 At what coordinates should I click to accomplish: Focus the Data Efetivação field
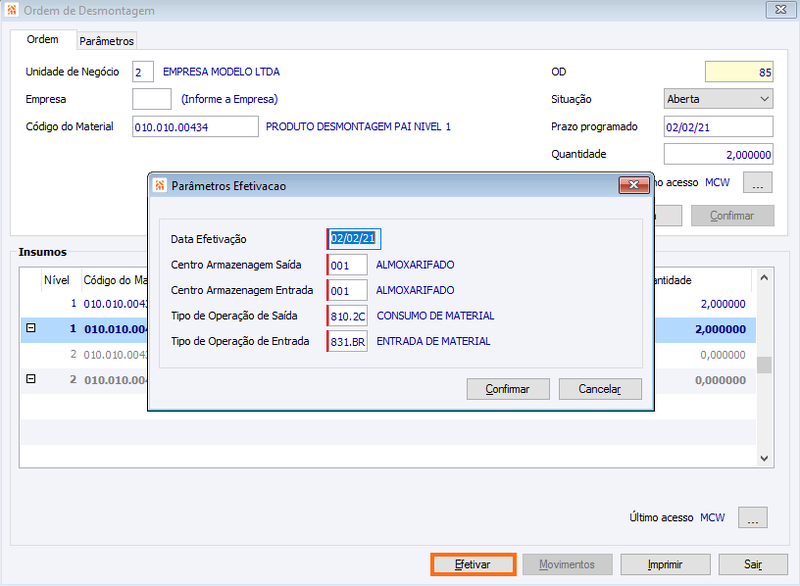[354, 239]
